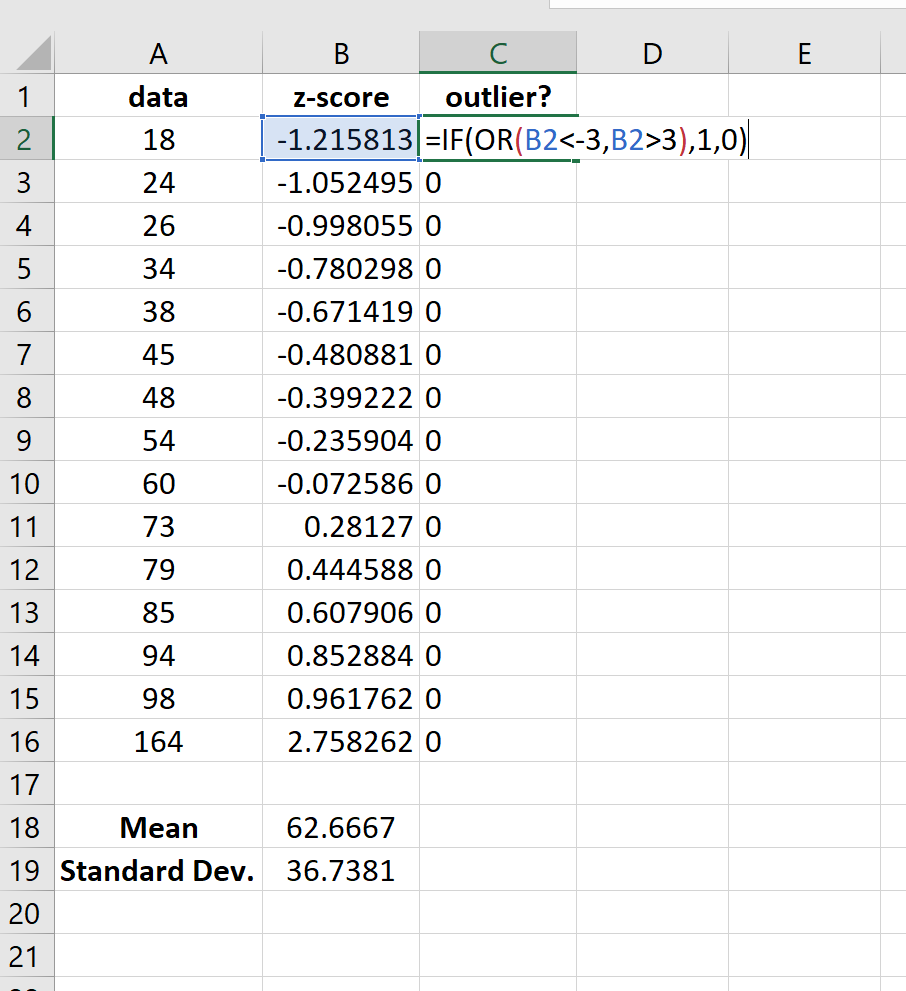906x991 pixels.
Task: Click the standard deviation value 36.7381
Action: (x=340, y=871)
